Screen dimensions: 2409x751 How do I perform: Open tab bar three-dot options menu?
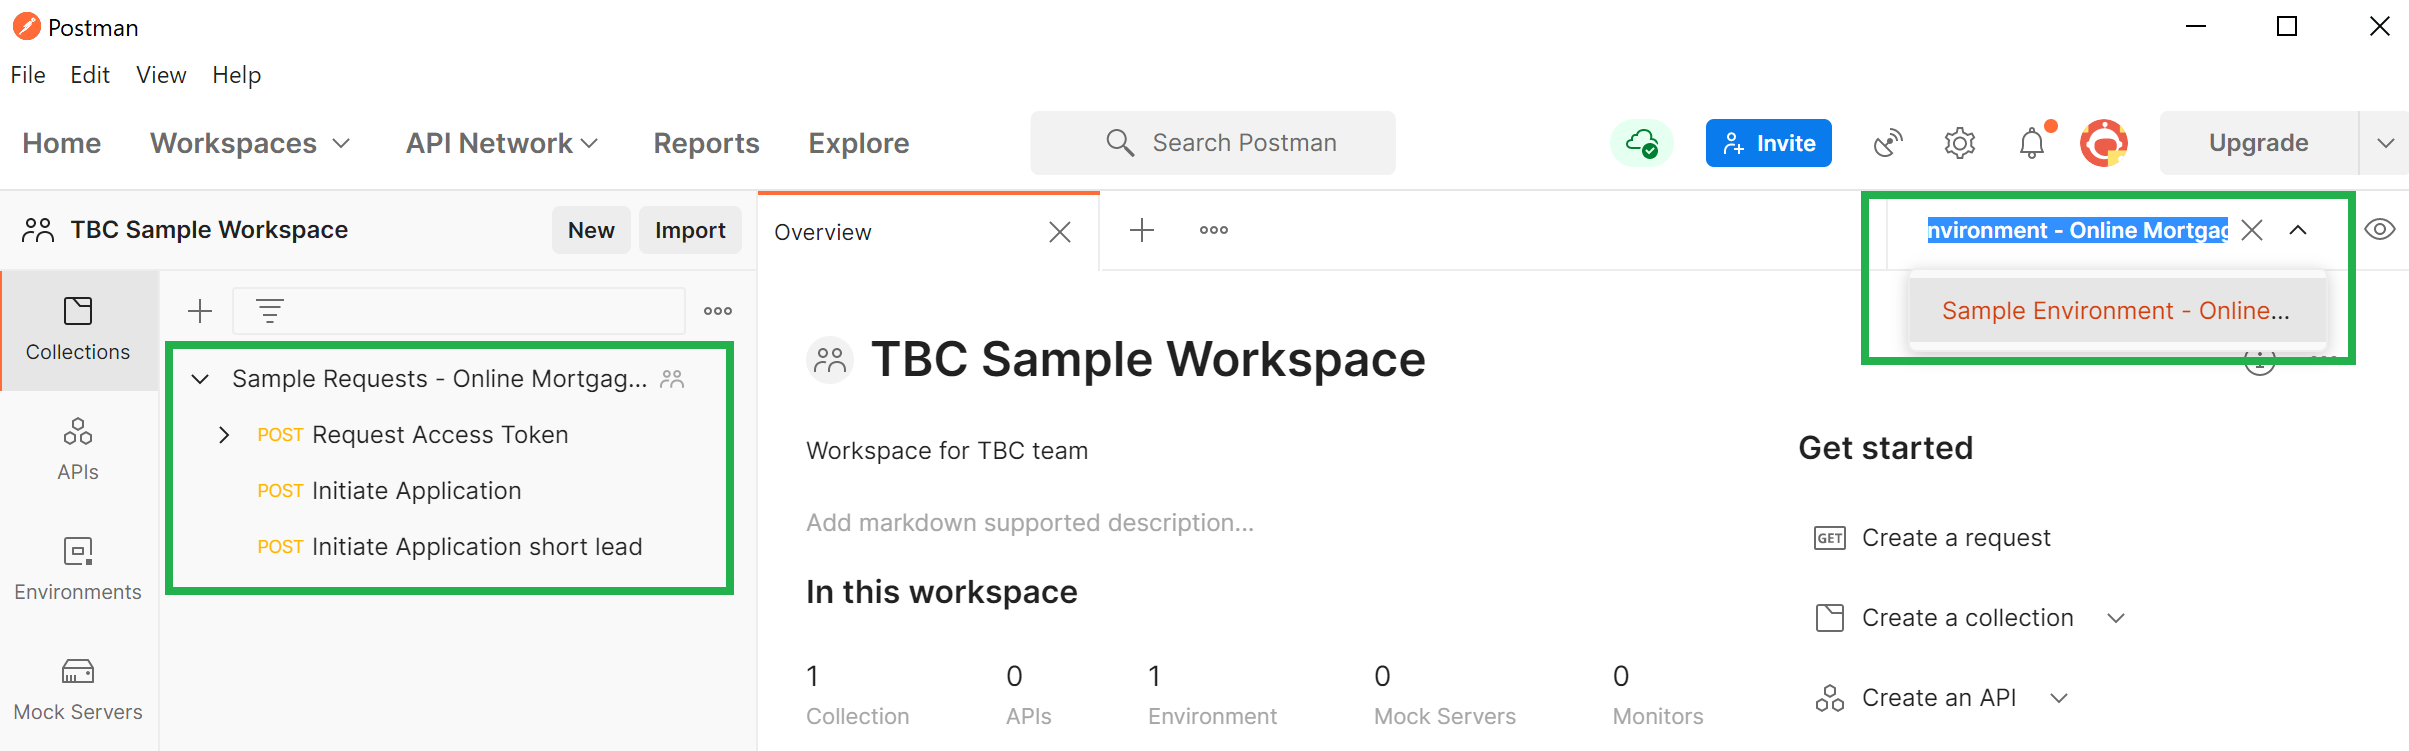[1214, 230]
